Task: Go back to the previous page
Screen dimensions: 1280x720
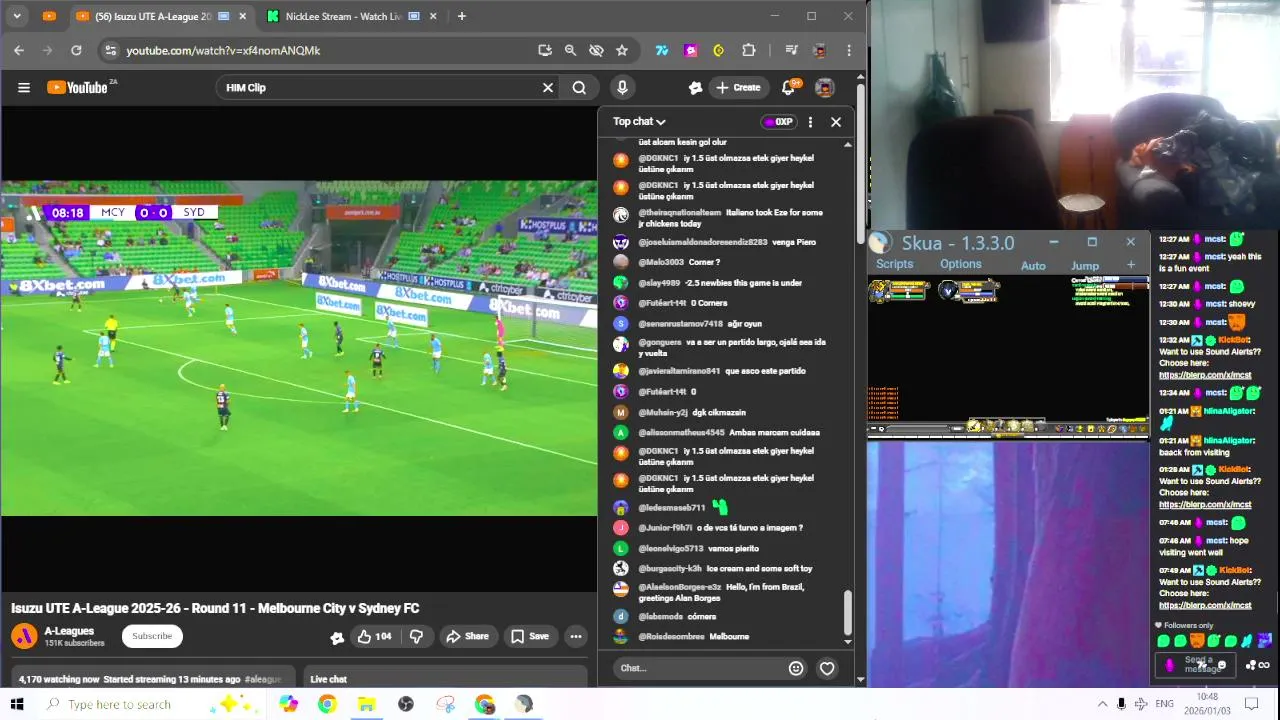Action: point(19,50)
